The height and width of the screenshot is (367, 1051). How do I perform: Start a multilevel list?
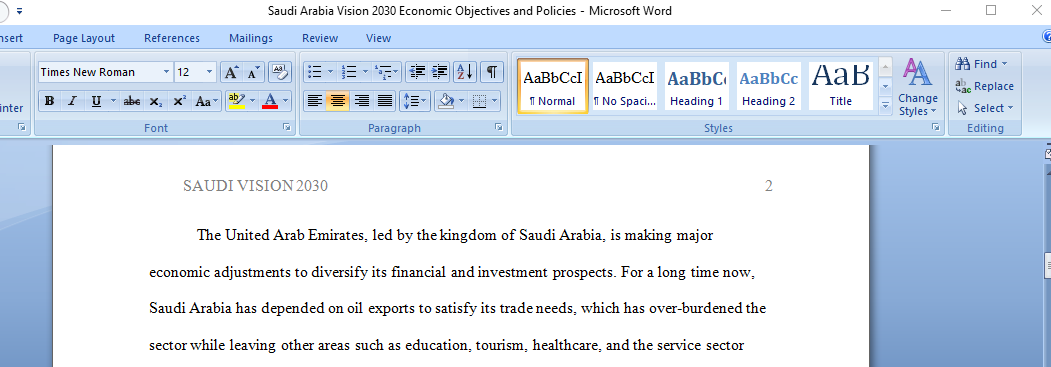pos(387,72)
